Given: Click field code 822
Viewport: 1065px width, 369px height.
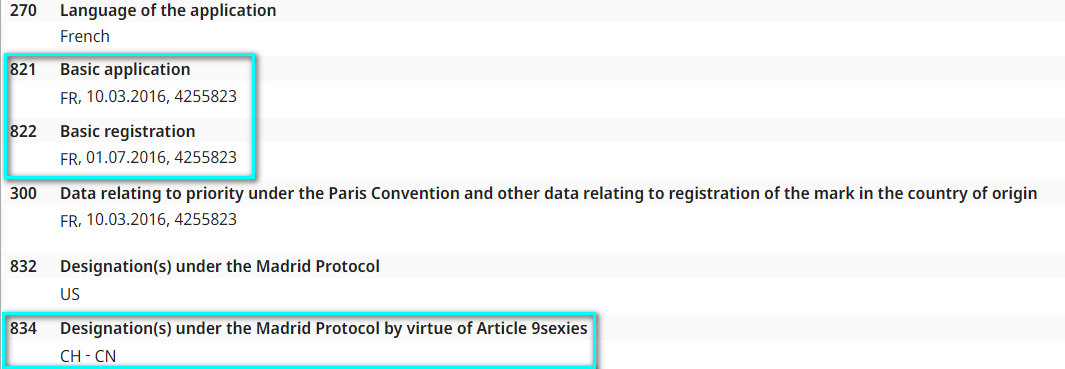Looking at the screenshot, I should pyautogui.click(x=23, y=130).
